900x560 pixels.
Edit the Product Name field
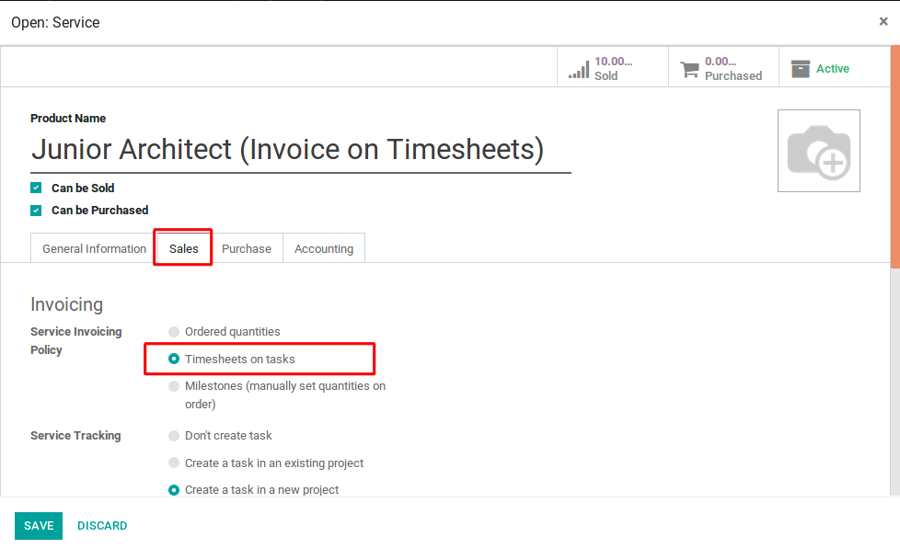click(301, 150)
